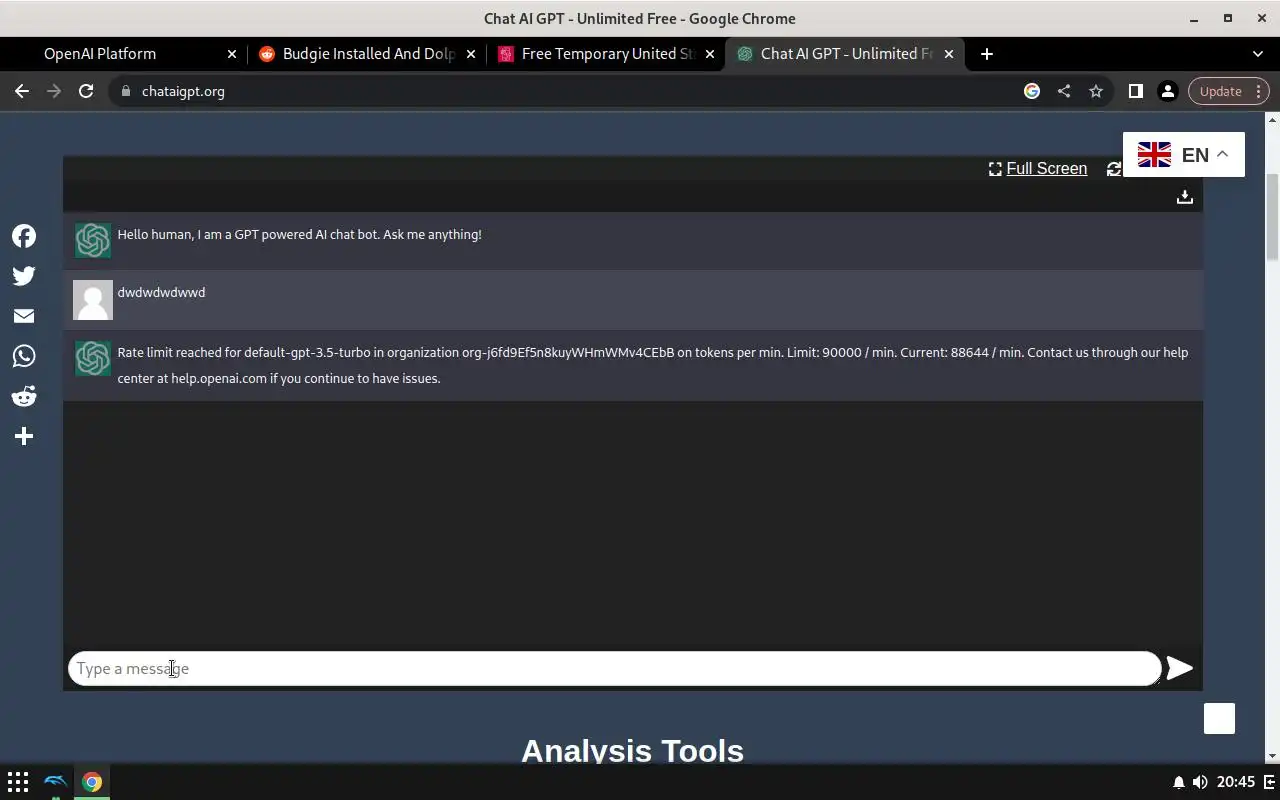
Task: Click the ChatGPT avatar beside greeting message
Action: pyautogui.click(x=93, y=240)
